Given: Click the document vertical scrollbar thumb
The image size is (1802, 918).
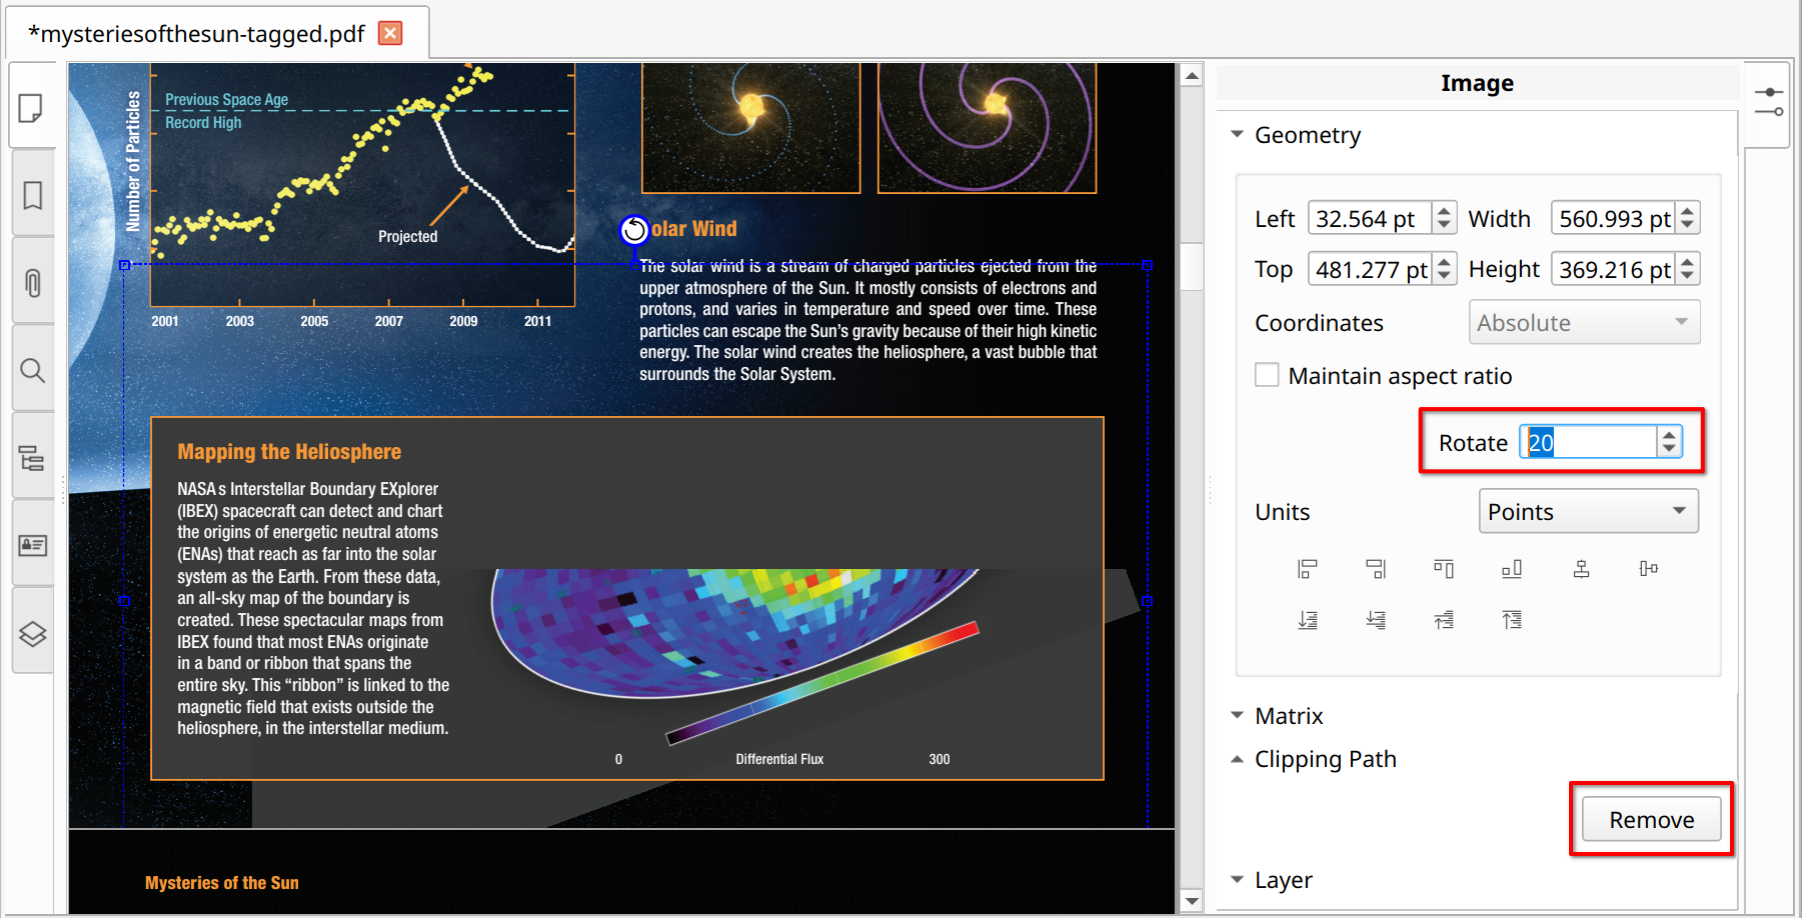Looking at the screenshot, I should click(x=1191, y=266).
